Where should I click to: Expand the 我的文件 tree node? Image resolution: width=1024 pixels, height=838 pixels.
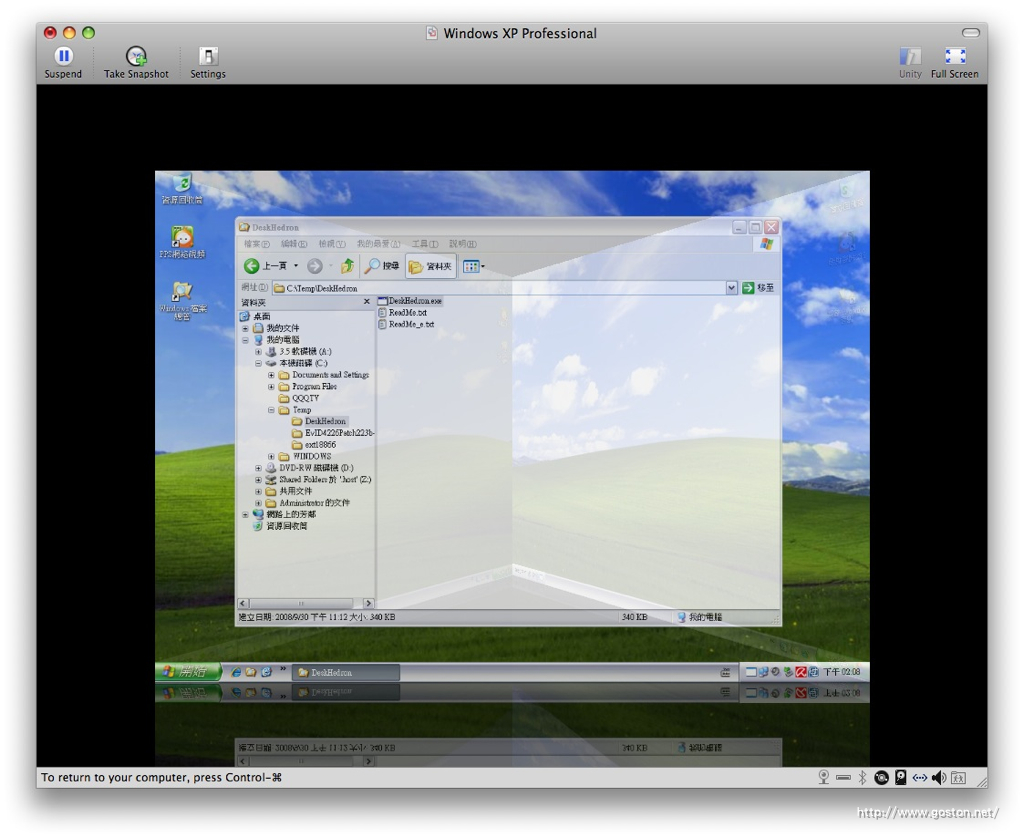(246, 328)
